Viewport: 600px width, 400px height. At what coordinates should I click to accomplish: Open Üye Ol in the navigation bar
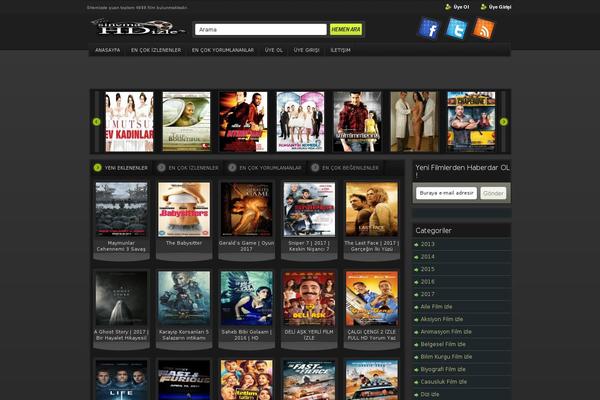pyautogui.click(x=274, y=50)
